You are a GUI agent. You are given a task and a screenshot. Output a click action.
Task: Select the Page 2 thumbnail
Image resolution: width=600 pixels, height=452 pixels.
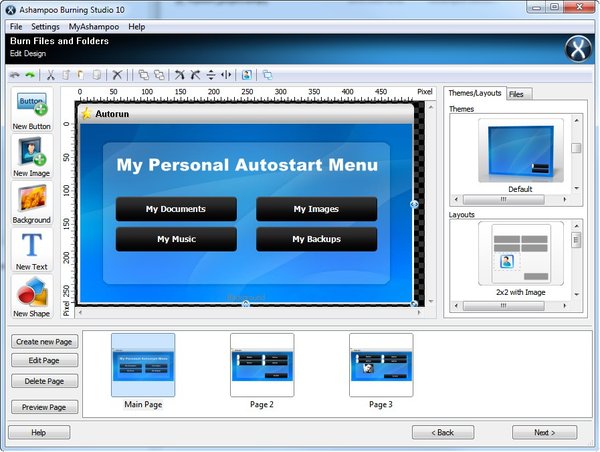[262, 366]
